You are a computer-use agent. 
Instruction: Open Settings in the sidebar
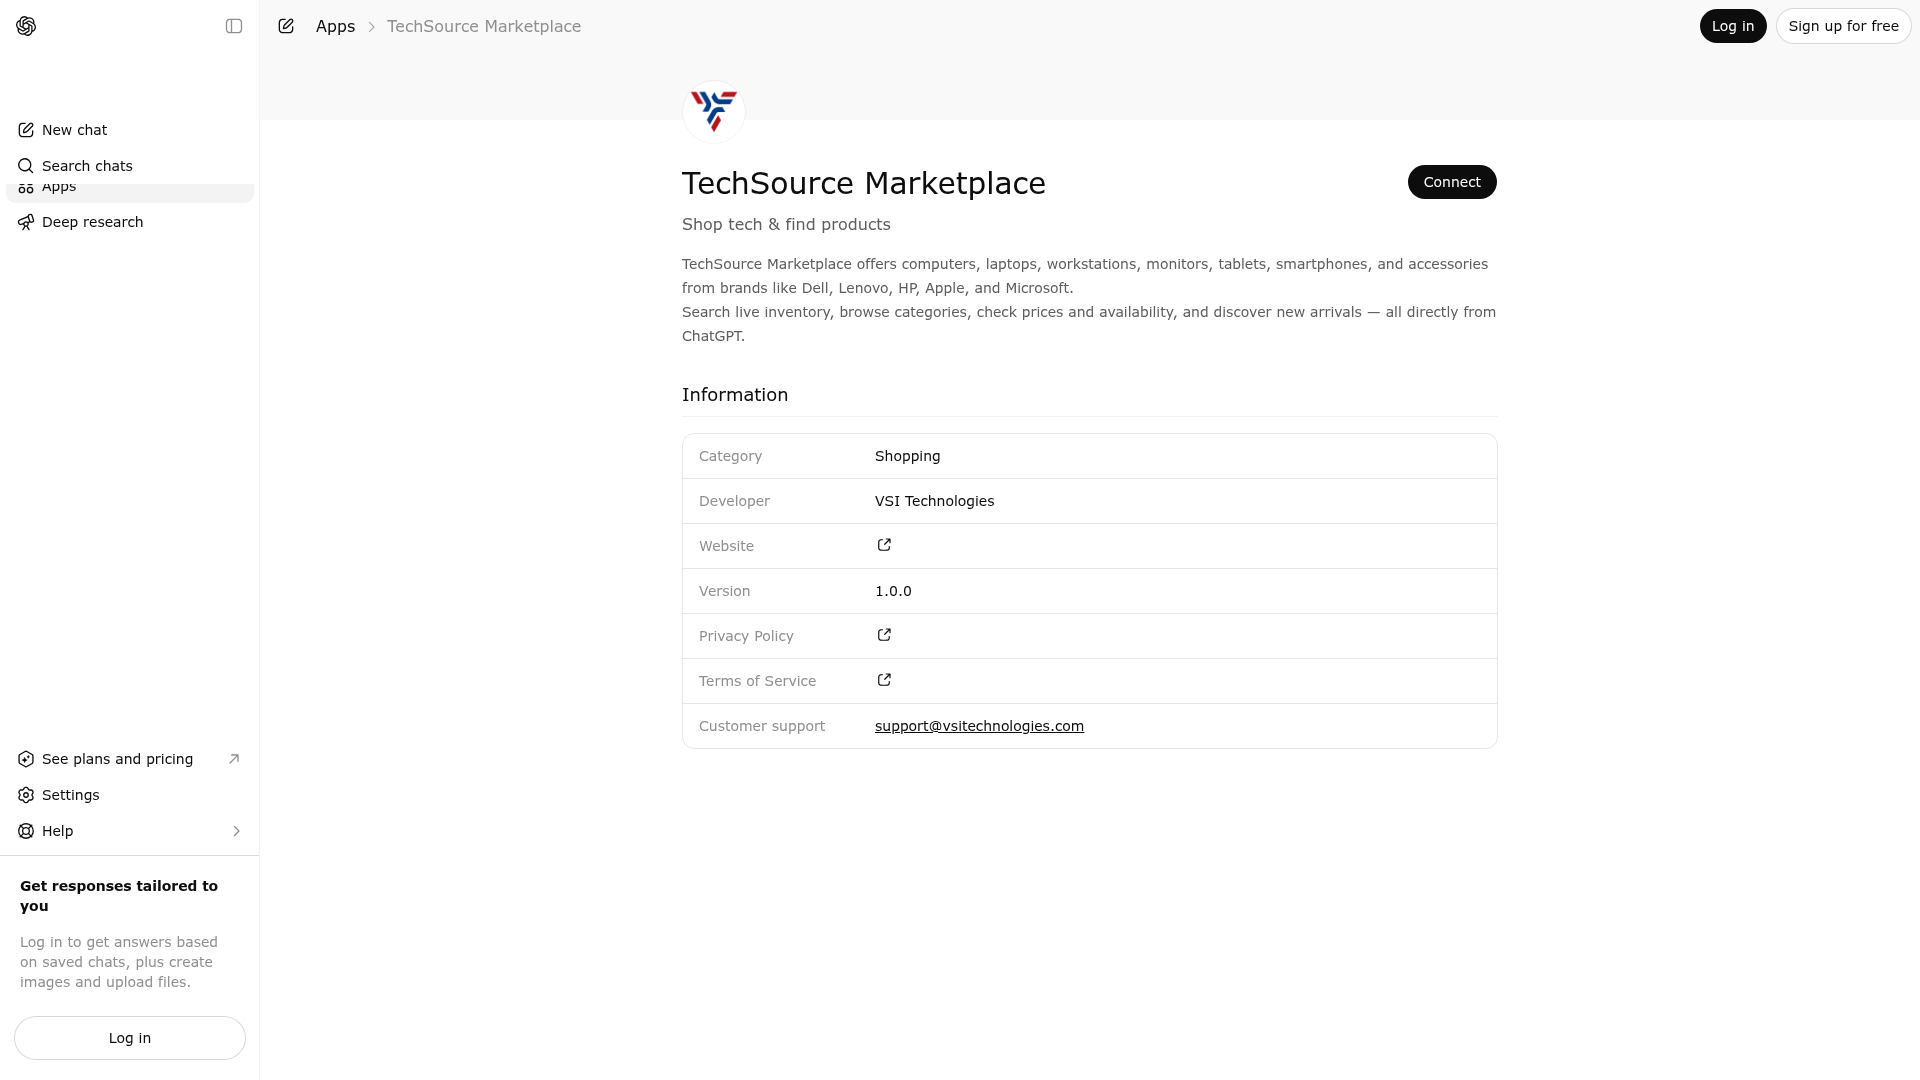point(130,795)
